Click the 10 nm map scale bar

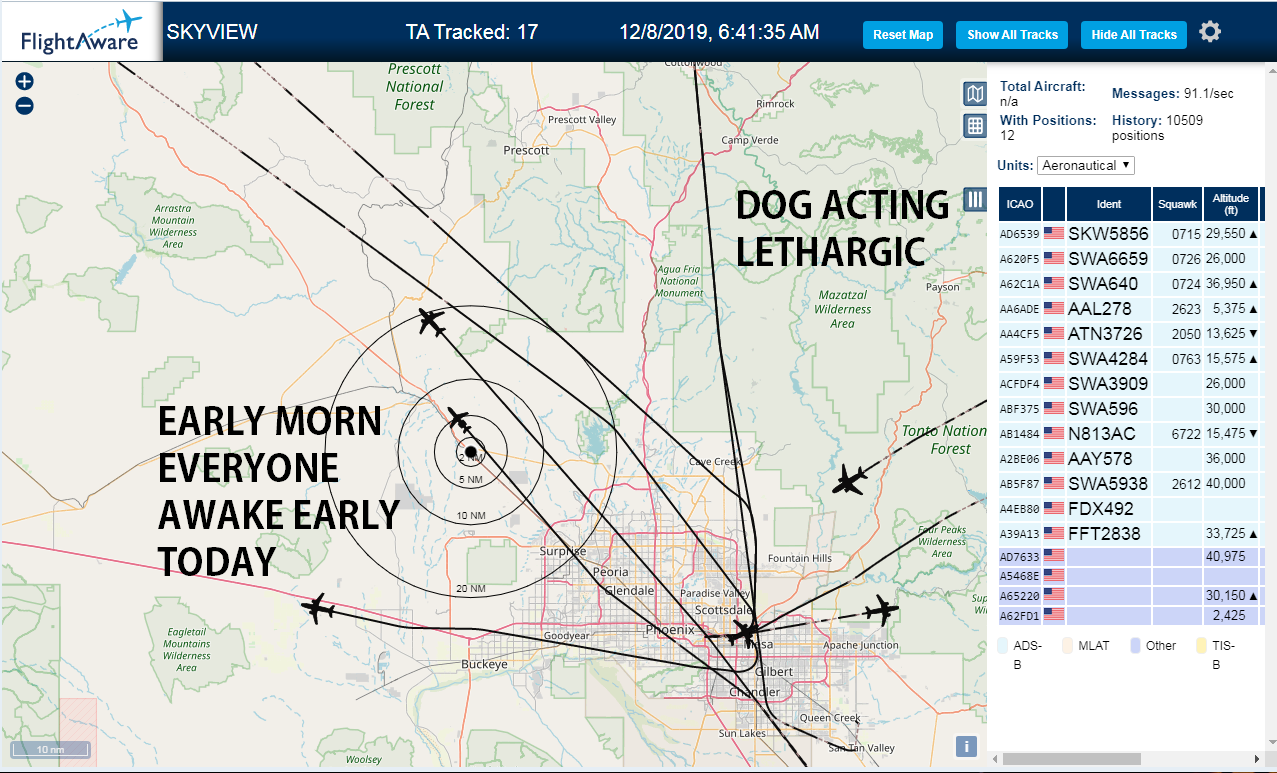[50, 749]
